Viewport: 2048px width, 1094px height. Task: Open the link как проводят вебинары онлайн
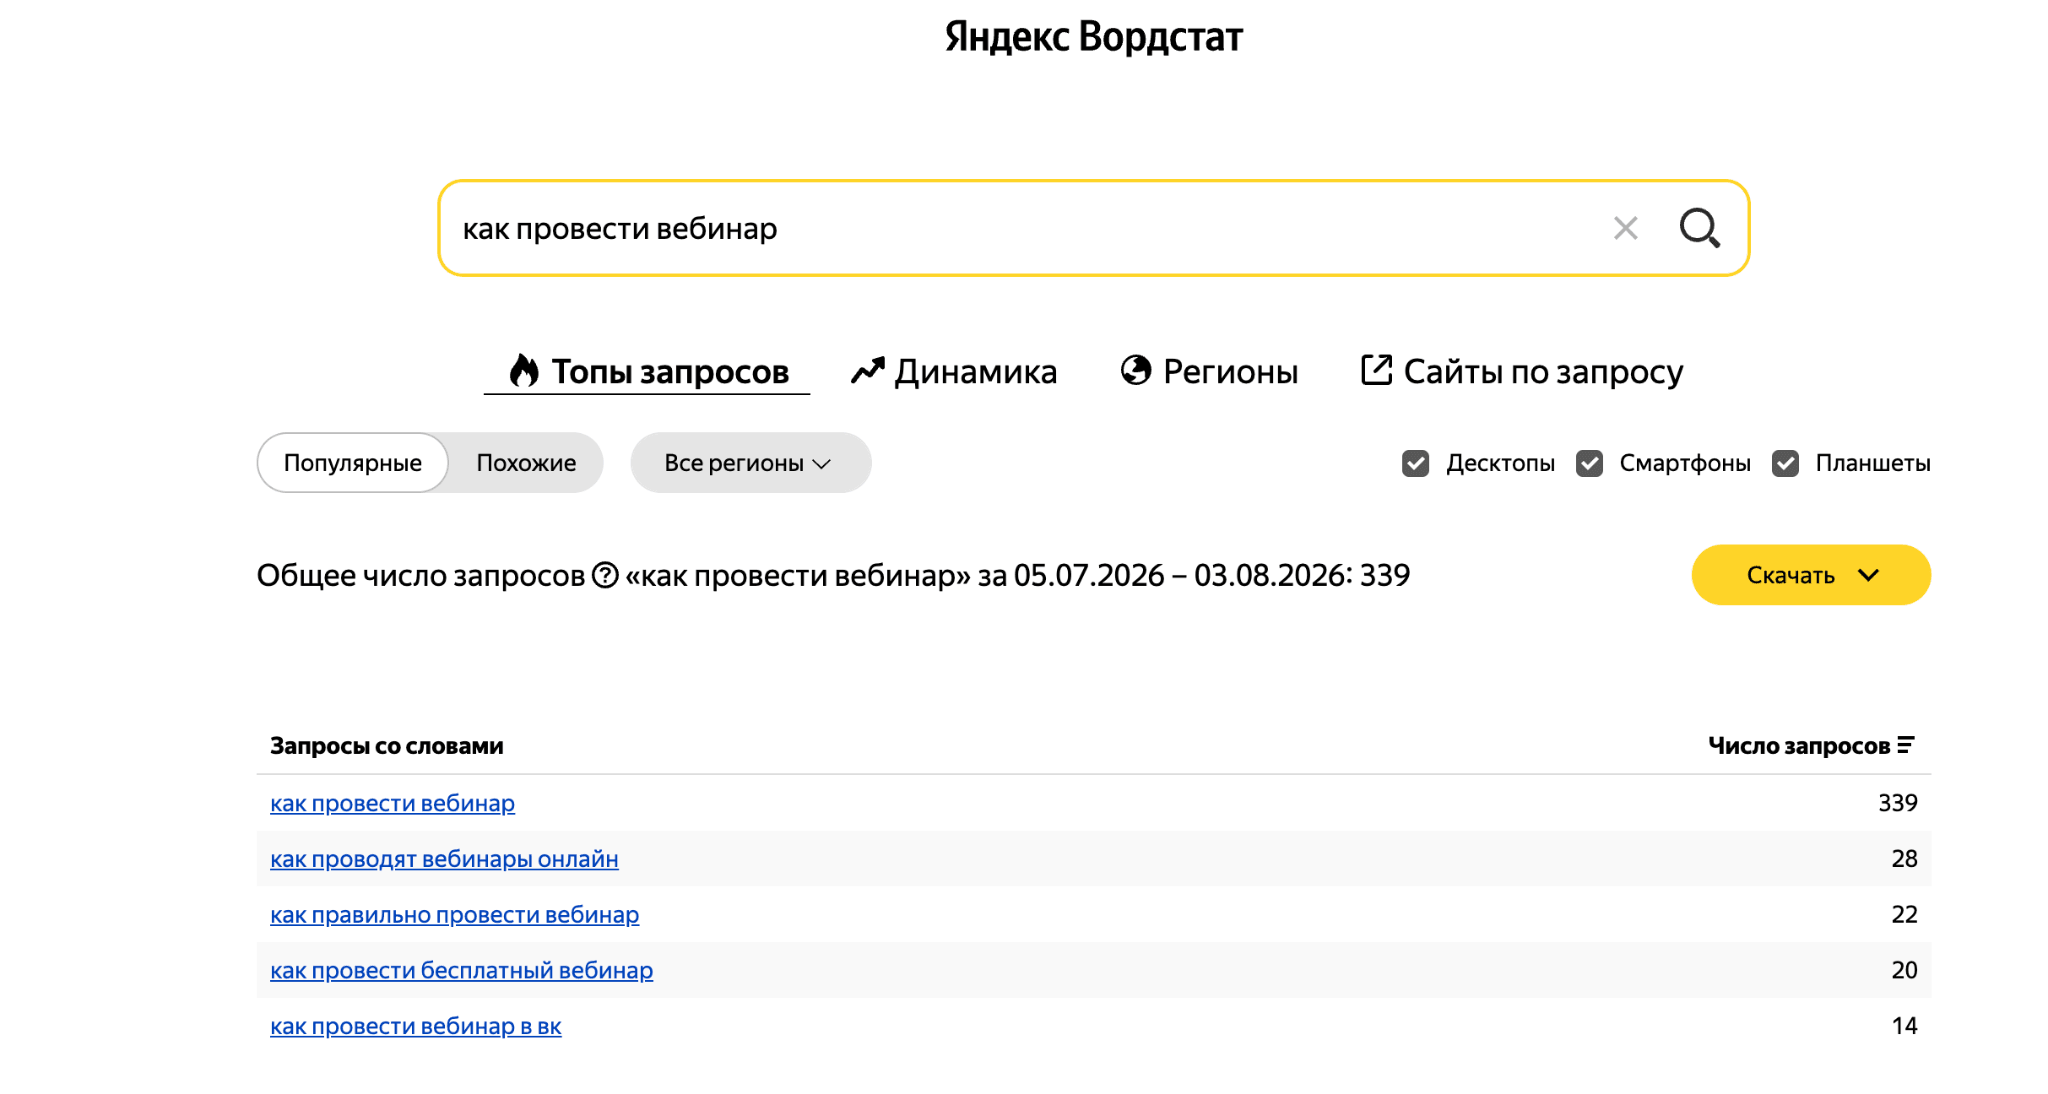[444, 859]
